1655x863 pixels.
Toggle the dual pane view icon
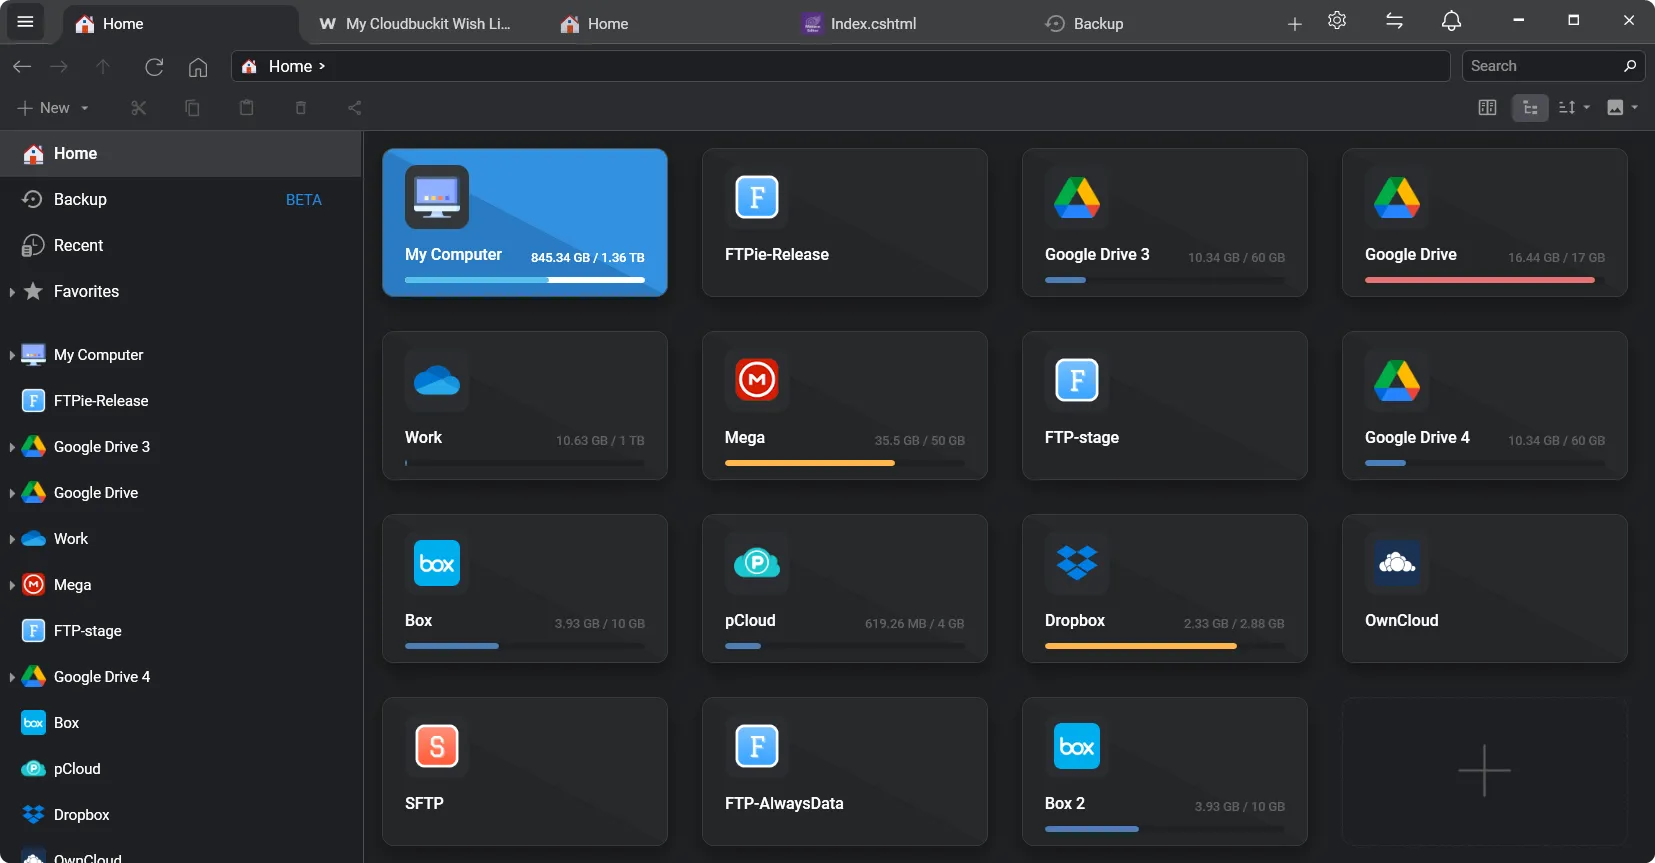(x=1487, y=108)
